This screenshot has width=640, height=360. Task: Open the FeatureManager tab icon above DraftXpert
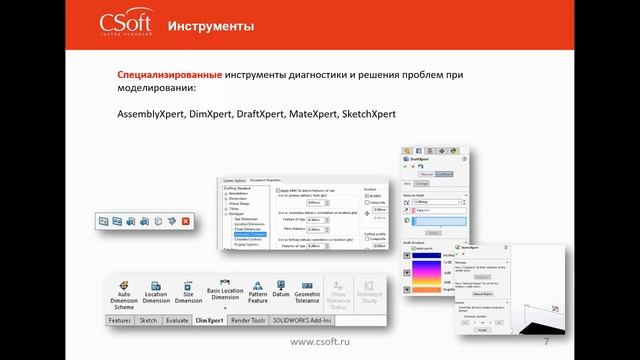407,151
